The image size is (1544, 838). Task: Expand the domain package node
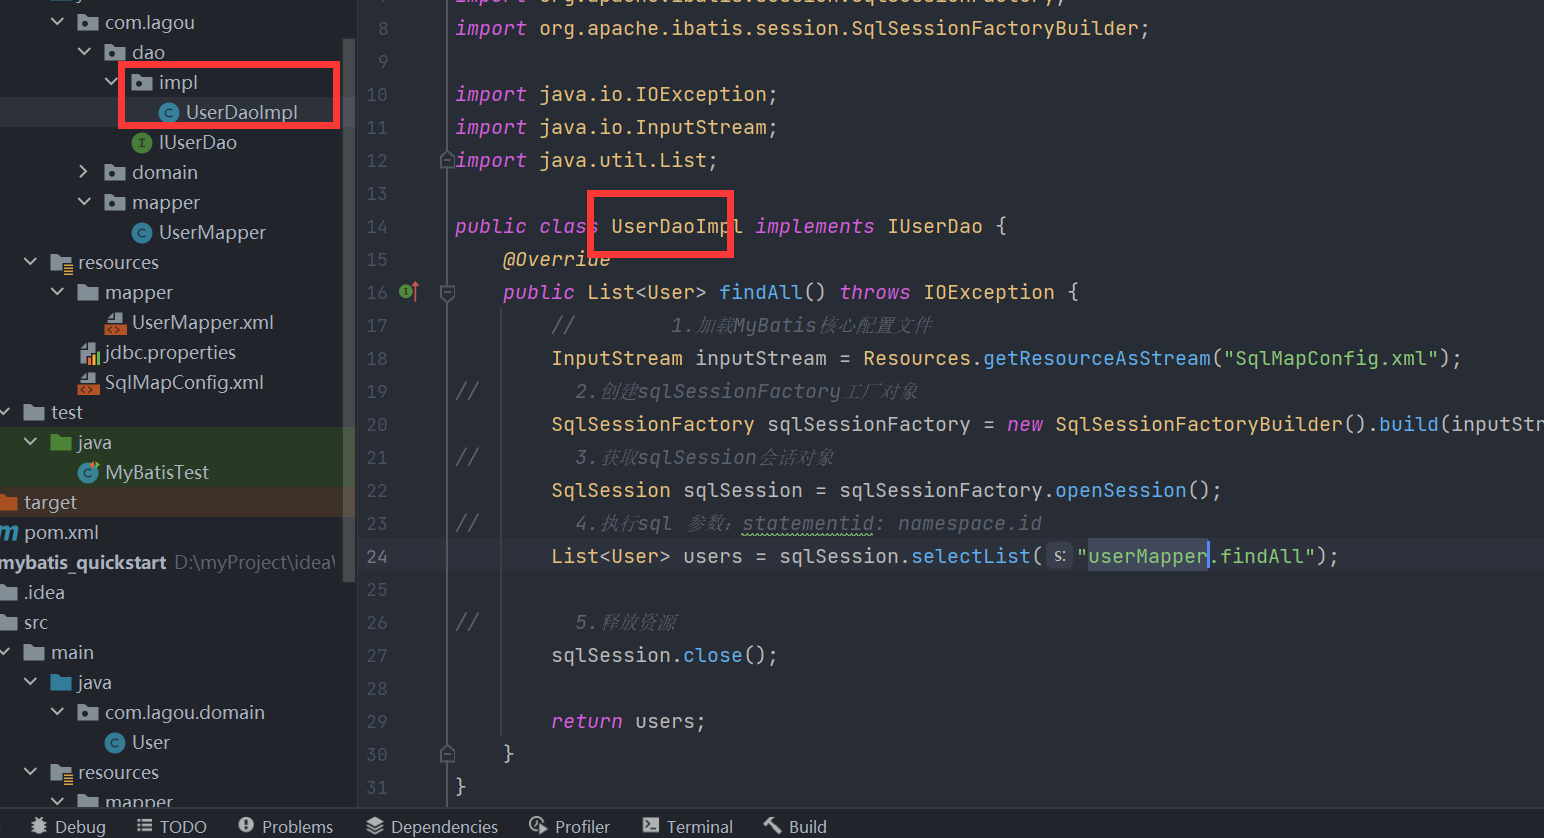click(84, 172)
